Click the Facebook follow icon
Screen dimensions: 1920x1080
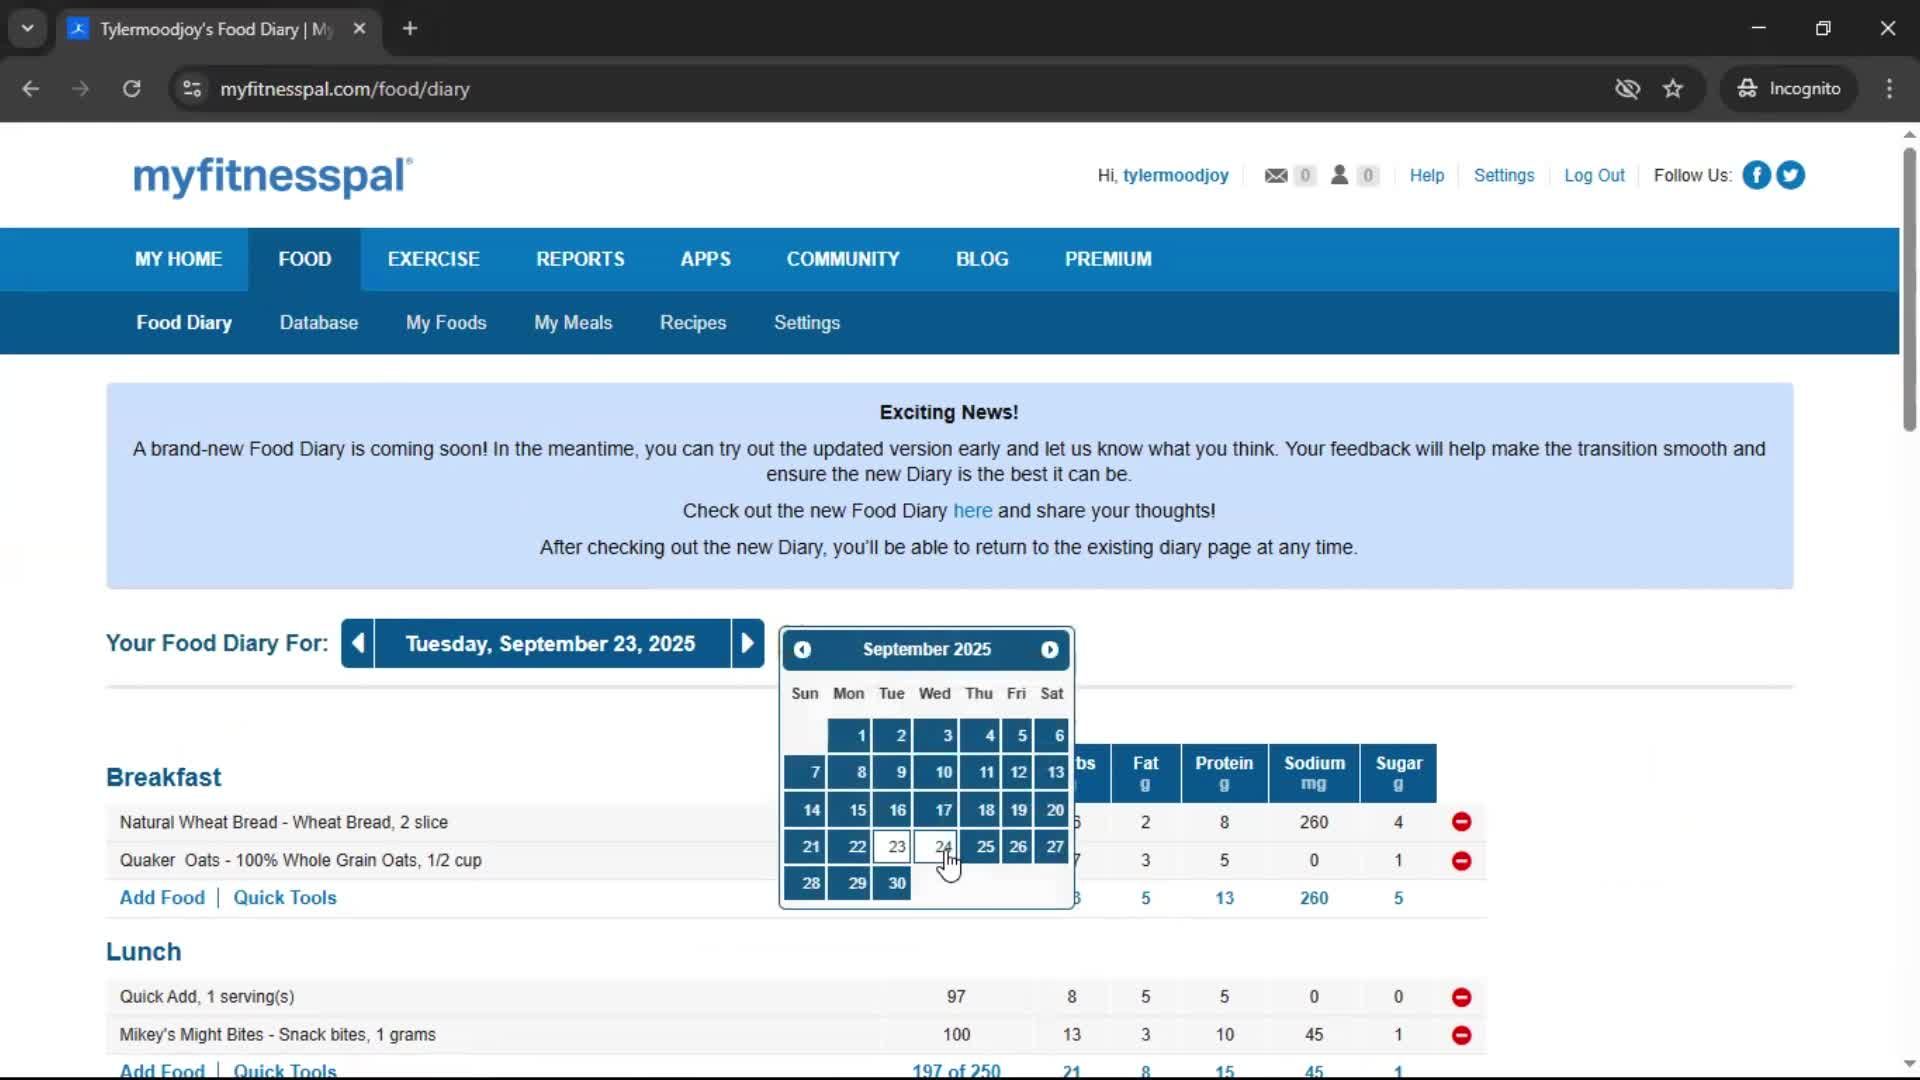[x=1756, y=175]
